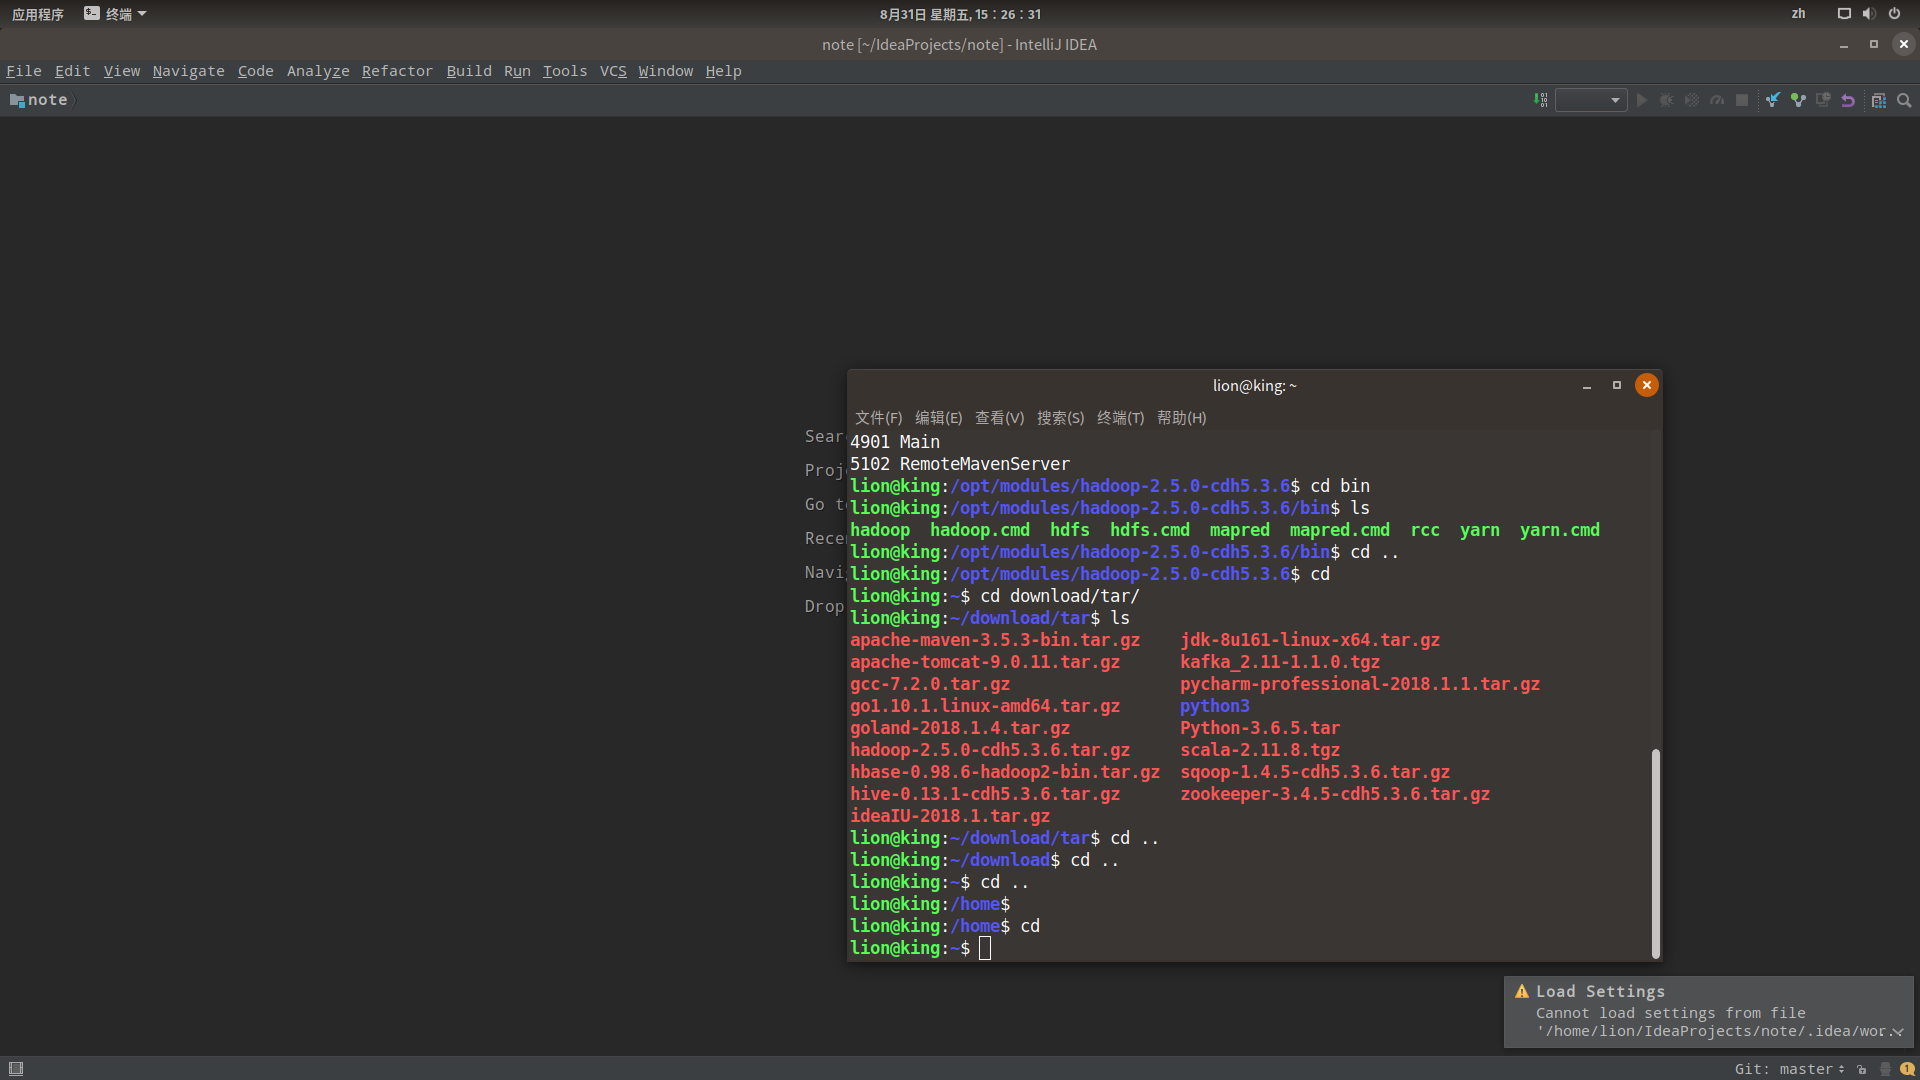Viewport: 1920px width, 1080px height.
Task: Click the system volume icon
Action: click(x=1869, y=14)
